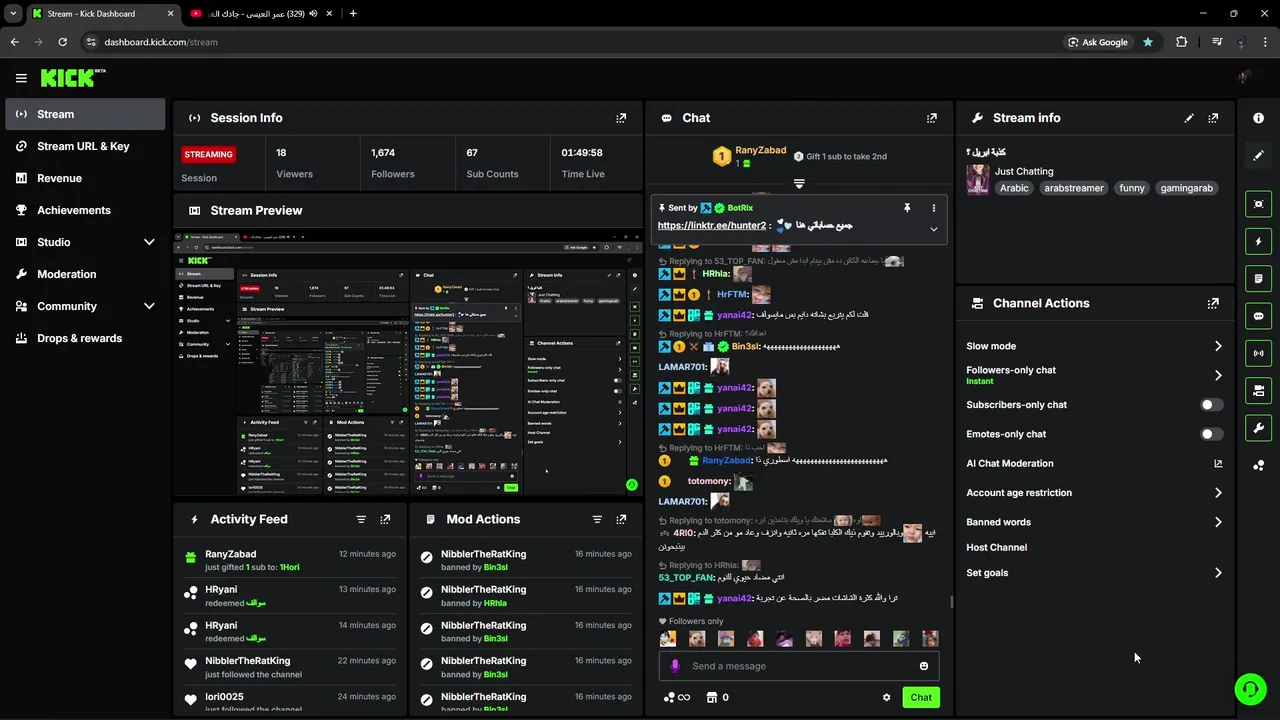Click the purple microphone icon in message box
Screen dimensions: 1280x720
click(675, 666)
